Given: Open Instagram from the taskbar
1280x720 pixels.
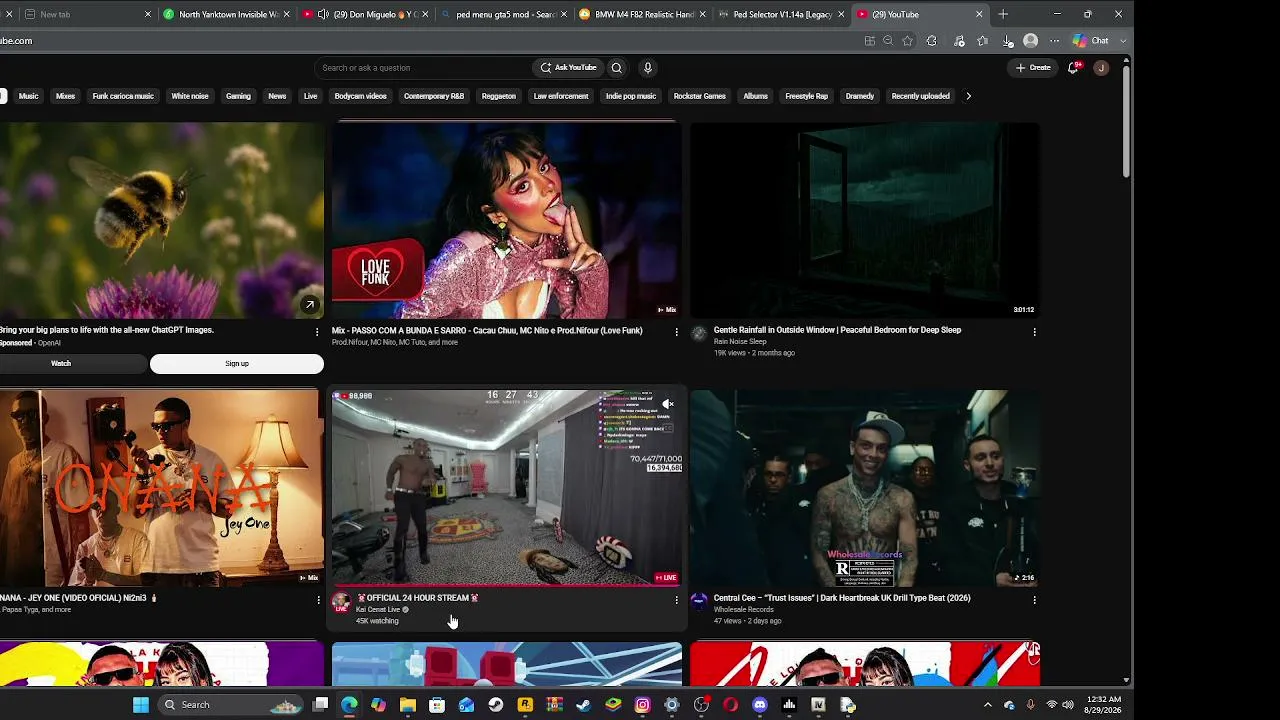Looking at the screenshot, I should pos(642,705).
